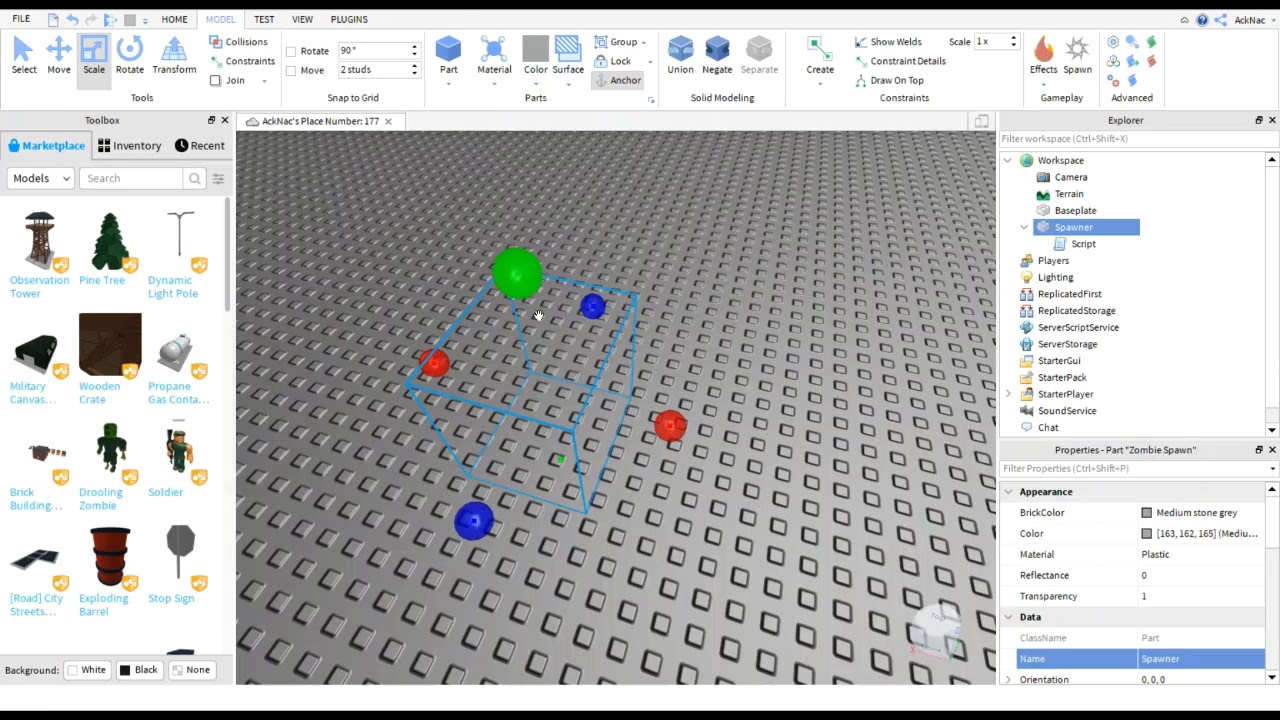Open the Models category dropdown
The width and height of the screenshot is (1280, 720).
point(41,178)
